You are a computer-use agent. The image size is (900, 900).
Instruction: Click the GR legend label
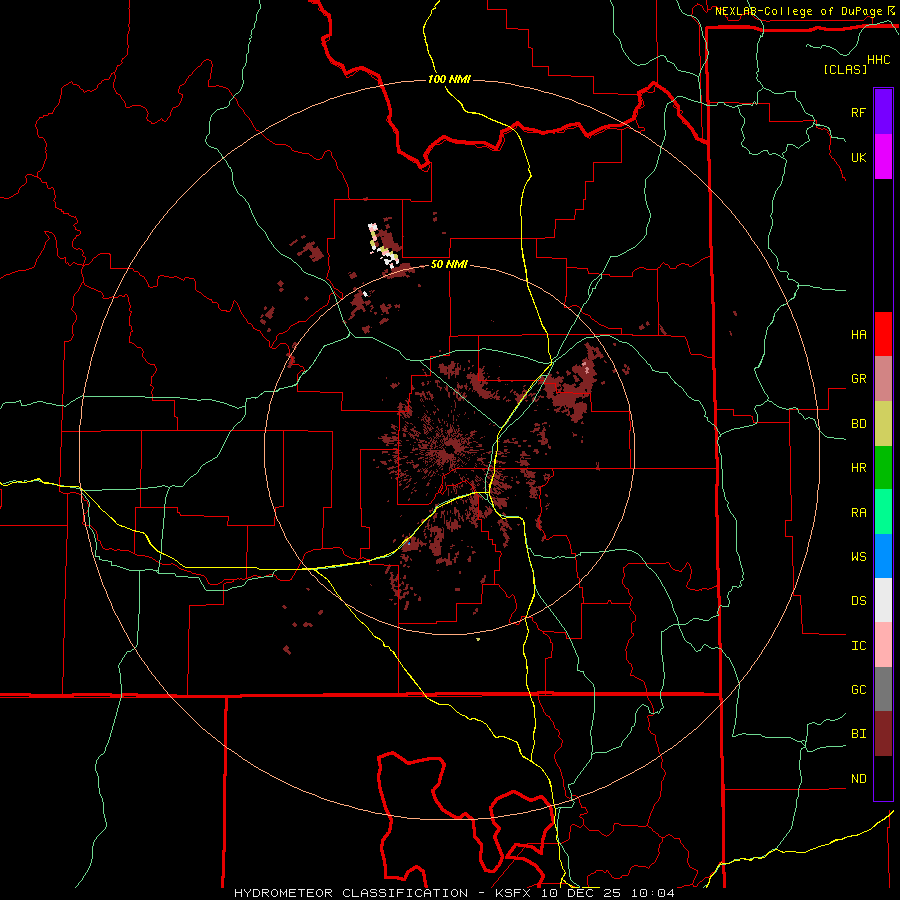coord(858,379)
